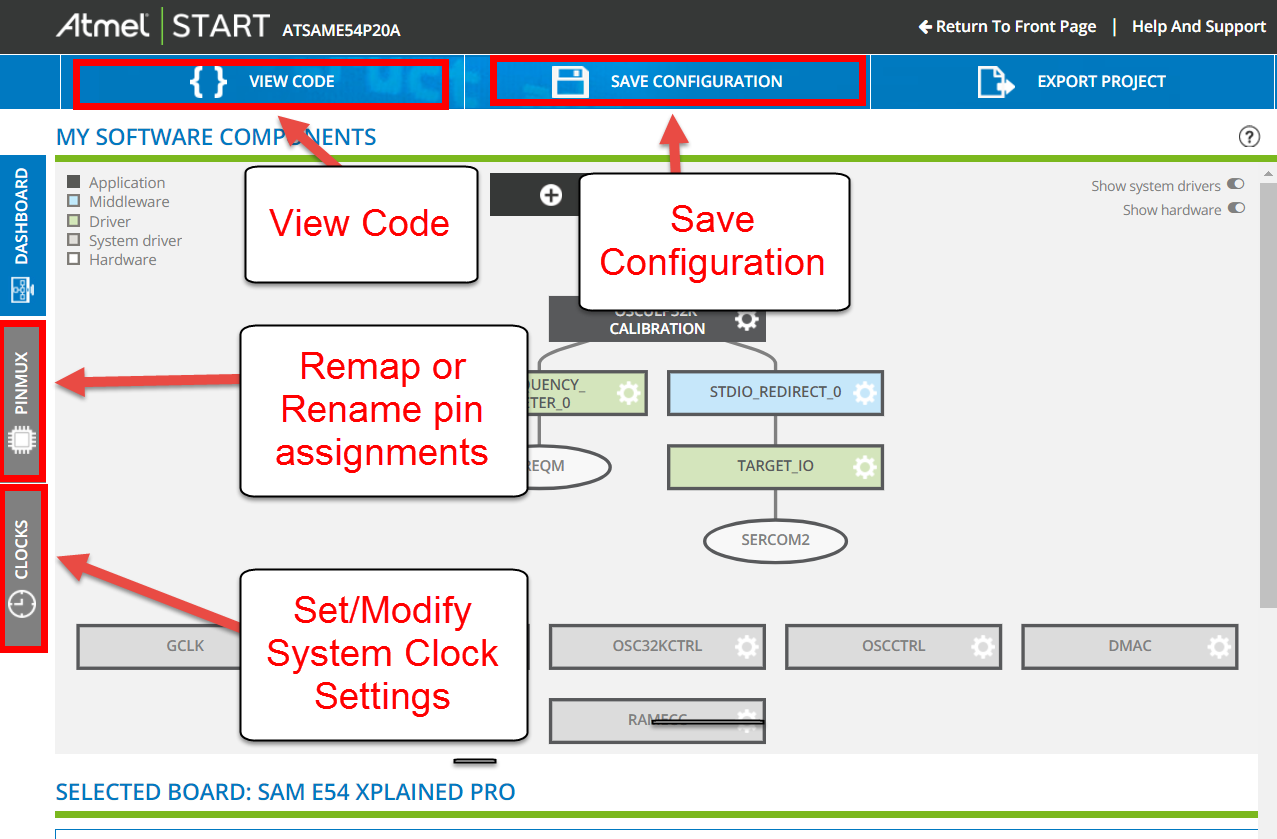
Task: Open the PINMUX side tab
Action: tap(22, 400)
